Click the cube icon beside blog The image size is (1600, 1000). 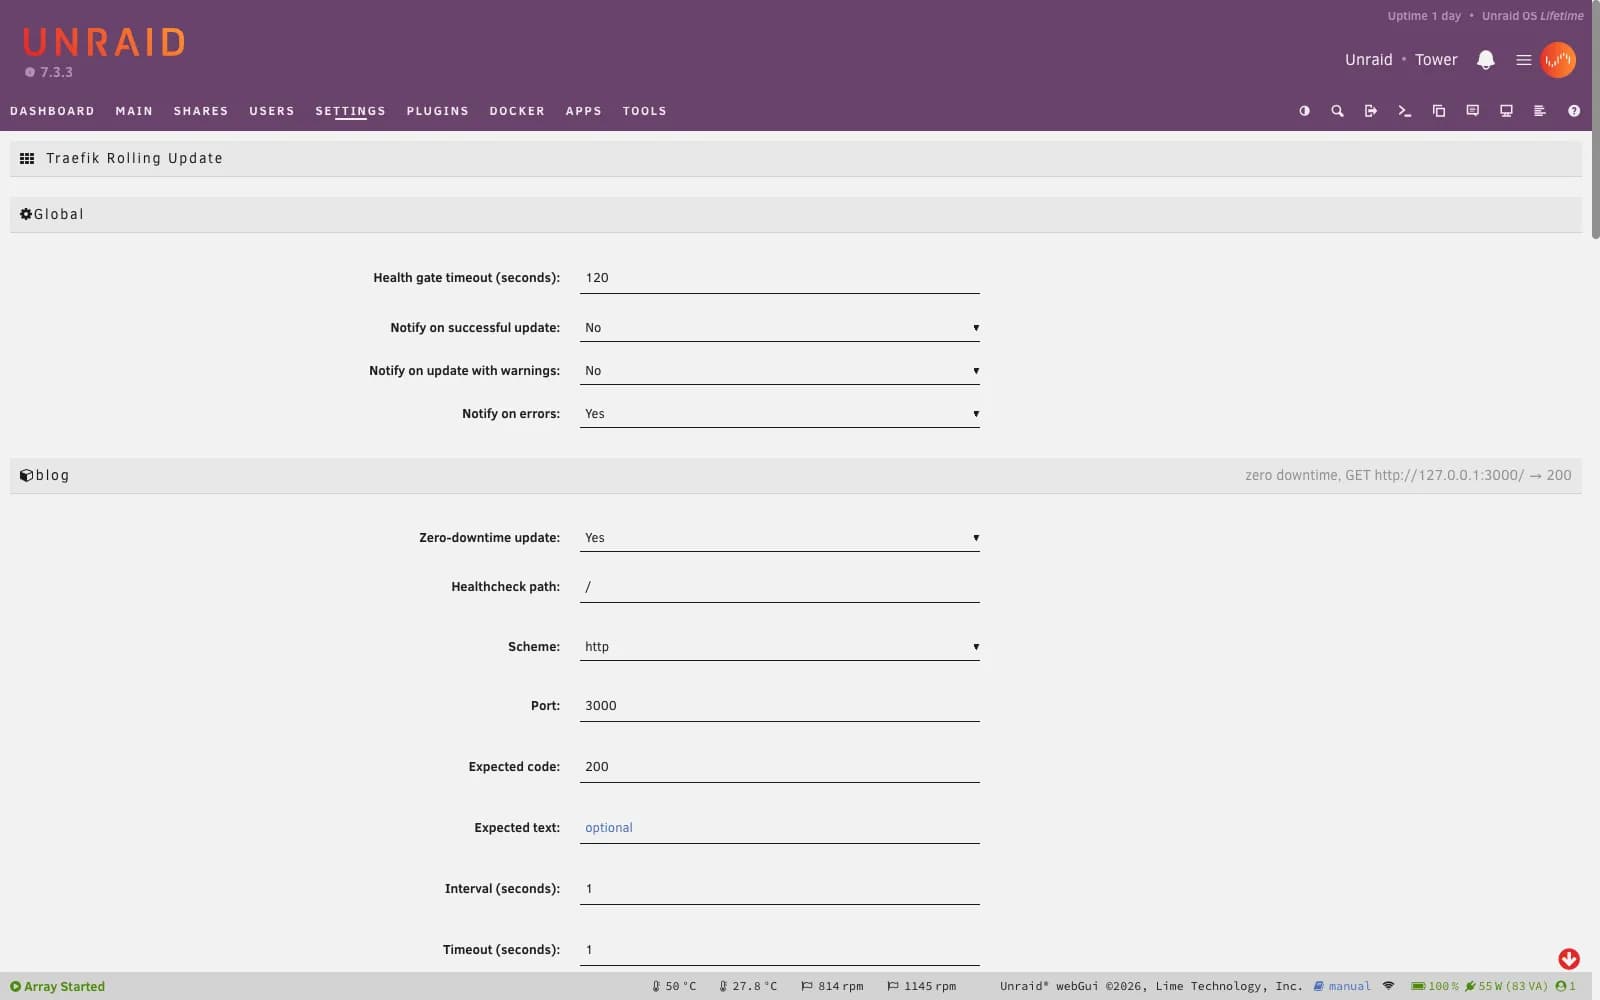point(26,475)
